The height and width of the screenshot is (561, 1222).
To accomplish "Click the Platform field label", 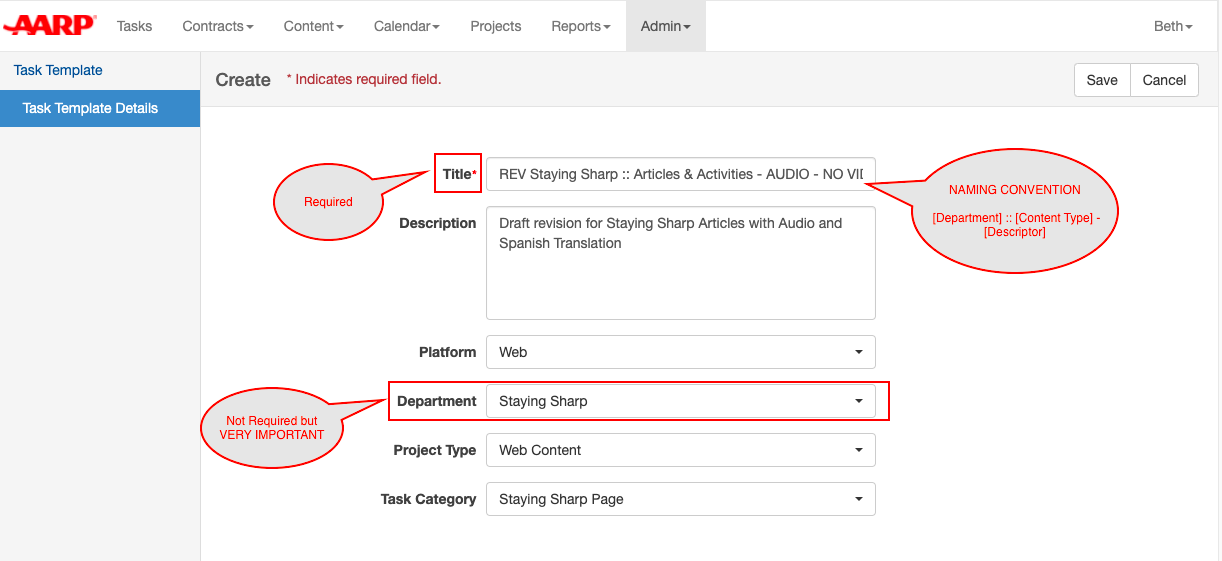I will pos(447,352).
